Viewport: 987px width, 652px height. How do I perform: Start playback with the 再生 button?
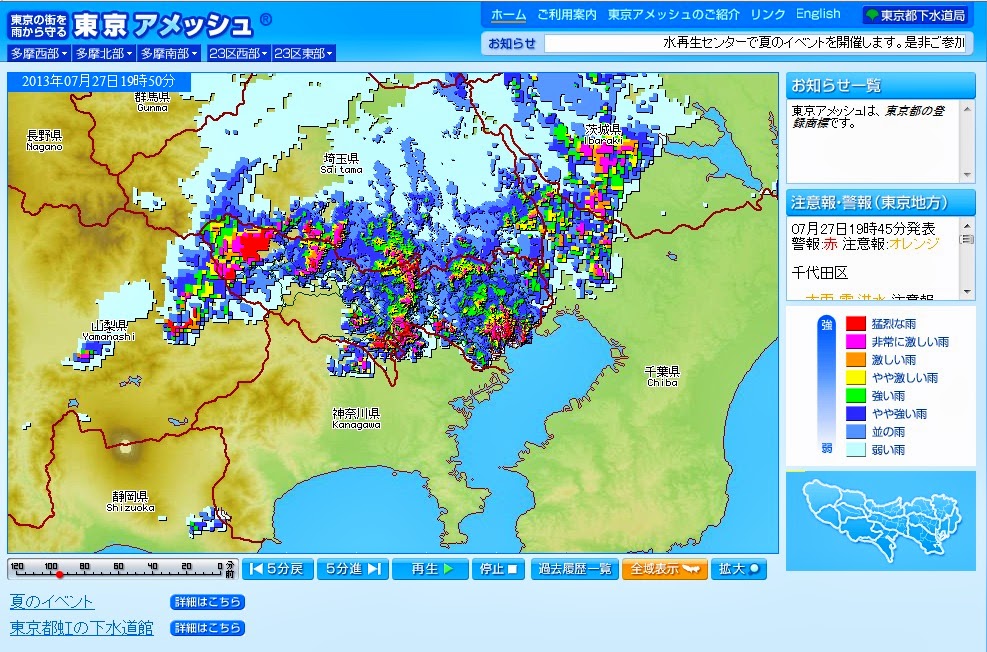[431, 569]
